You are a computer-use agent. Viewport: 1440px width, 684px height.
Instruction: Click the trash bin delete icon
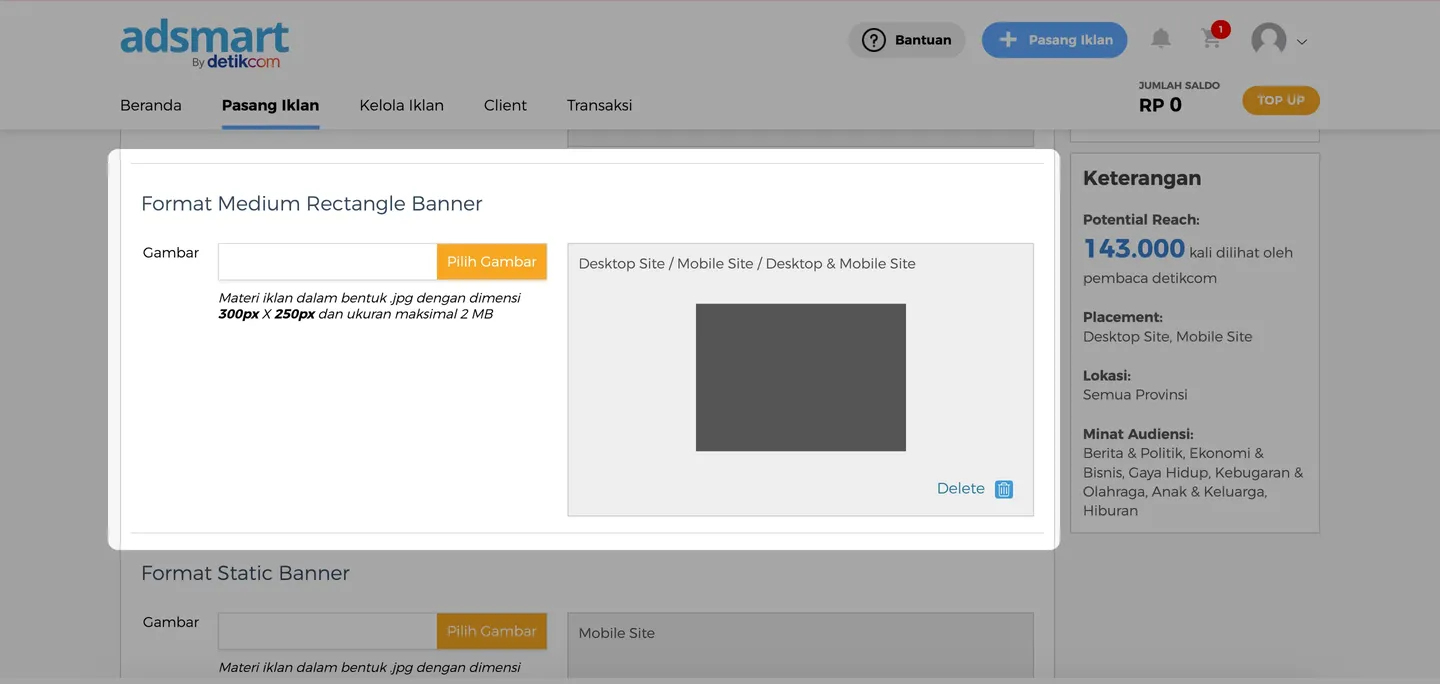click(x=1004, y=489)
